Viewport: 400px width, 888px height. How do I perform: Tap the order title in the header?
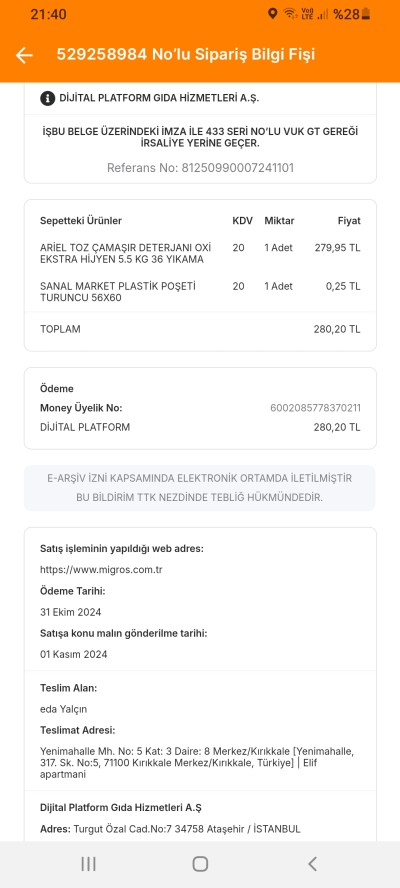[185, 55]
